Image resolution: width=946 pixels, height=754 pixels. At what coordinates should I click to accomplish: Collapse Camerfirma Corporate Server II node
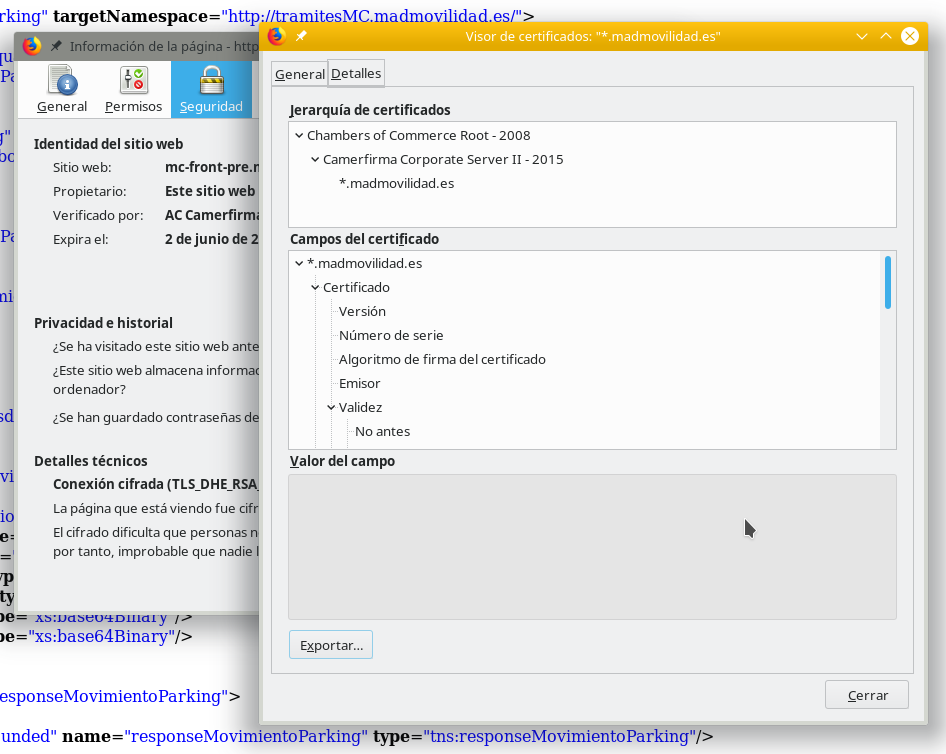click(315, 159)
